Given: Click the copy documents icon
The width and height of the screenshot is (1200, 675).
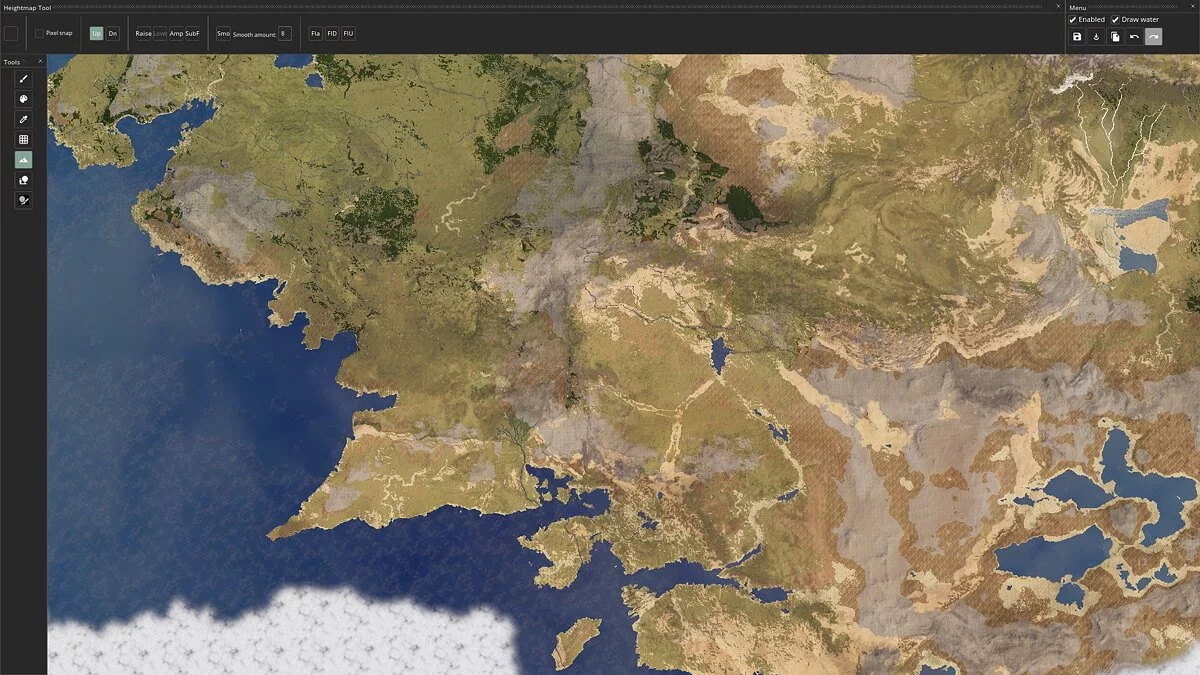Looking at the screenshot, I should [x=1115, y=37].
